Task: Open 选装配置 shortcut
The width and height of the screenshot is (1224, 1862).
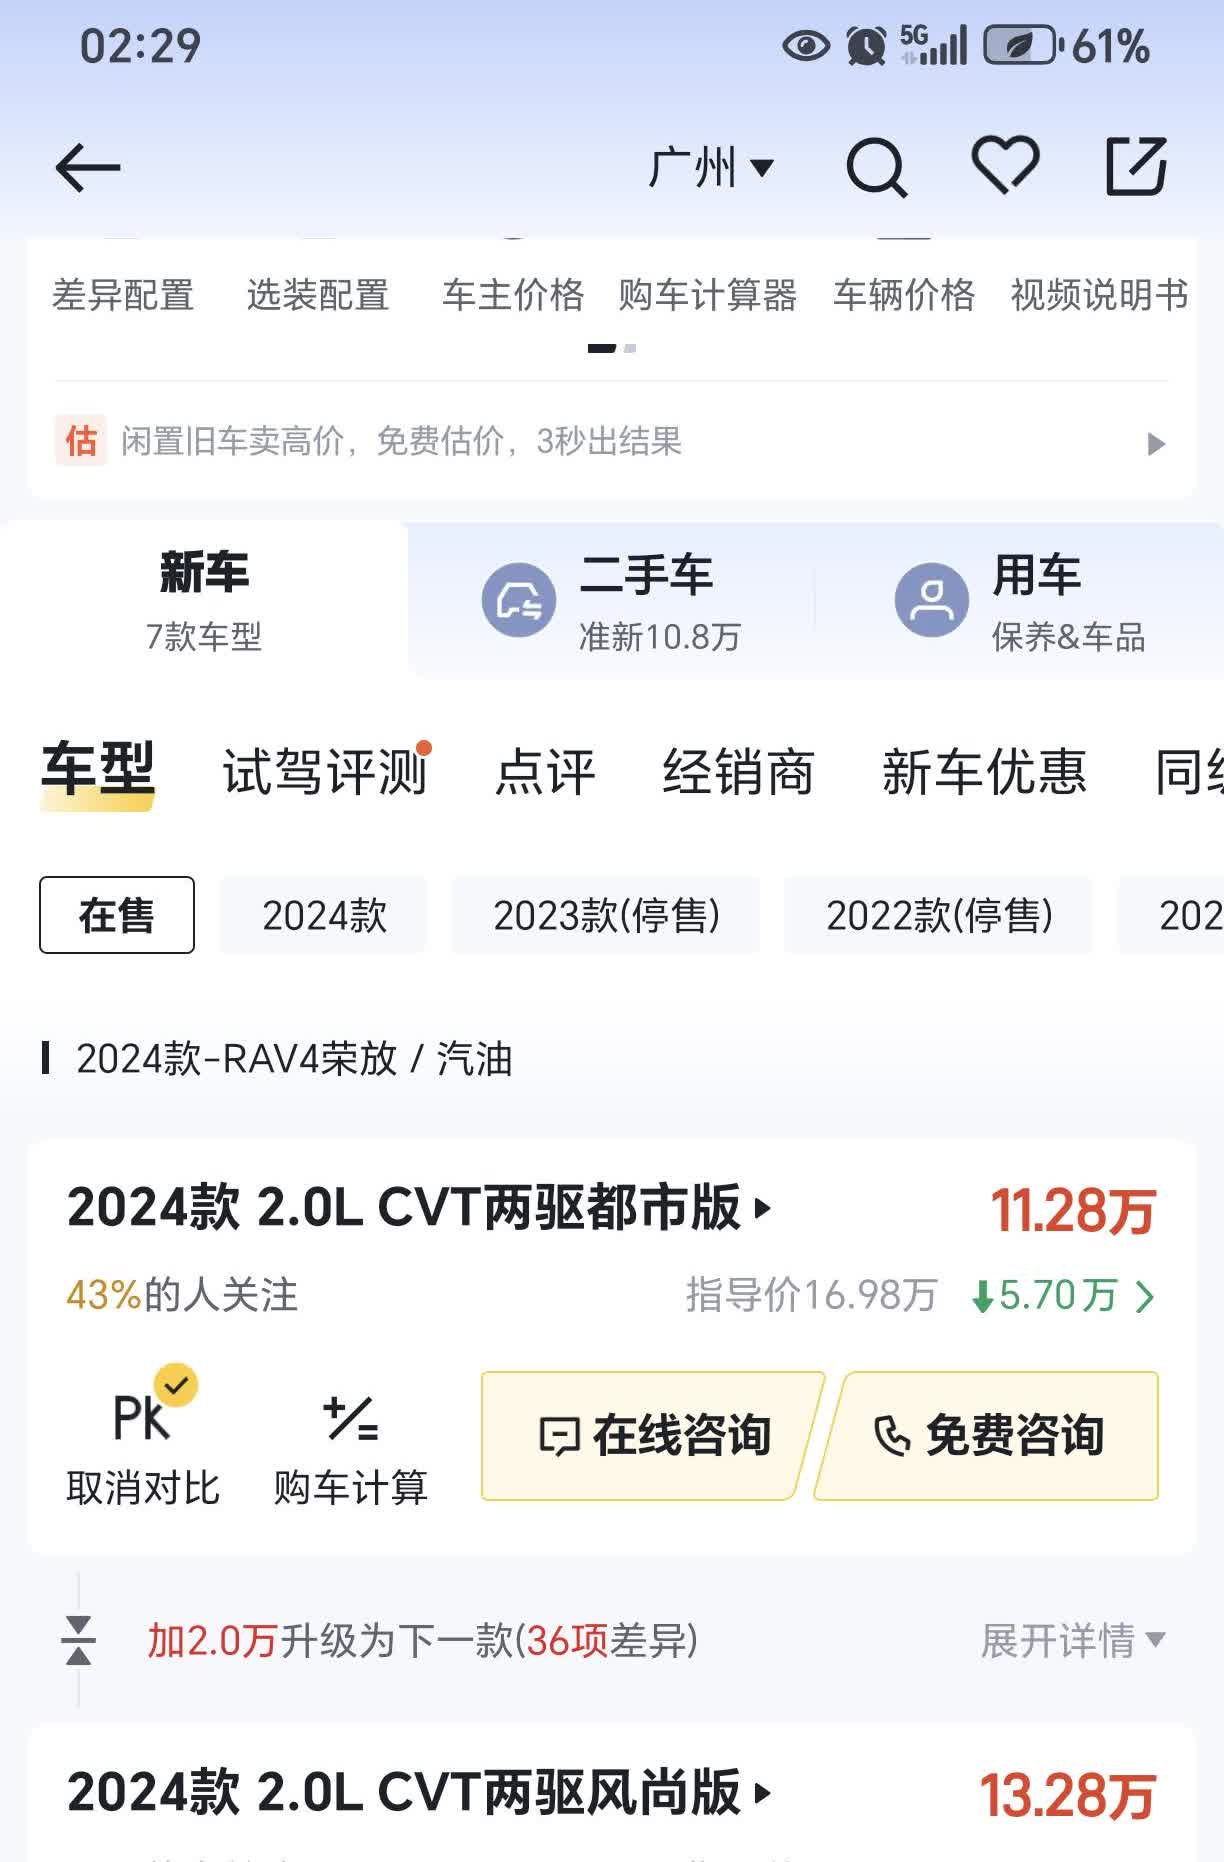Action: pos(318,295)
